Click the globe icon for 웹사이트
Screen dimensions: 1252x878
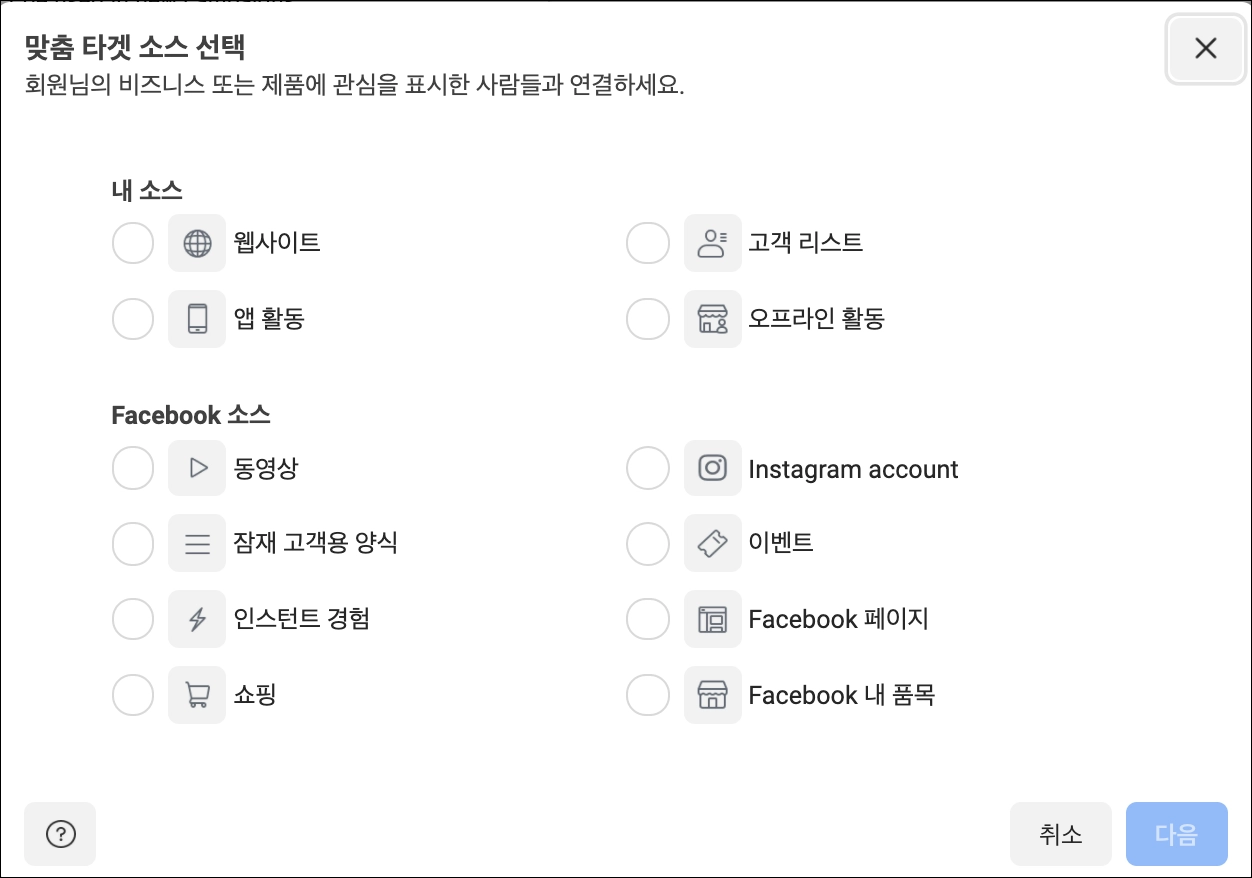point(197,243)
